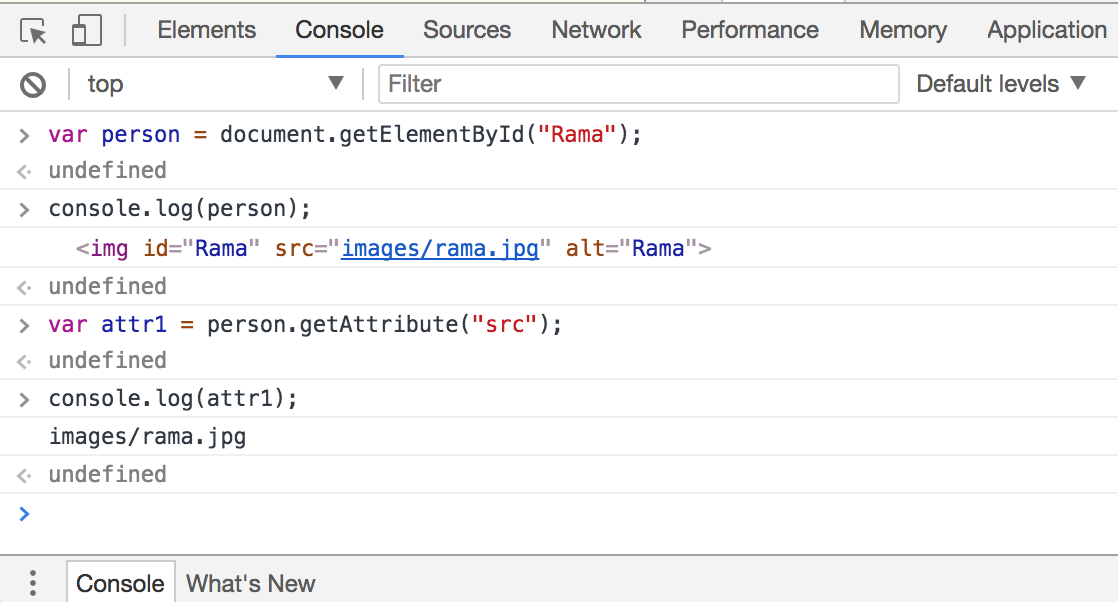
Task: Switch to the Elements tab
Action: [207, 30]
